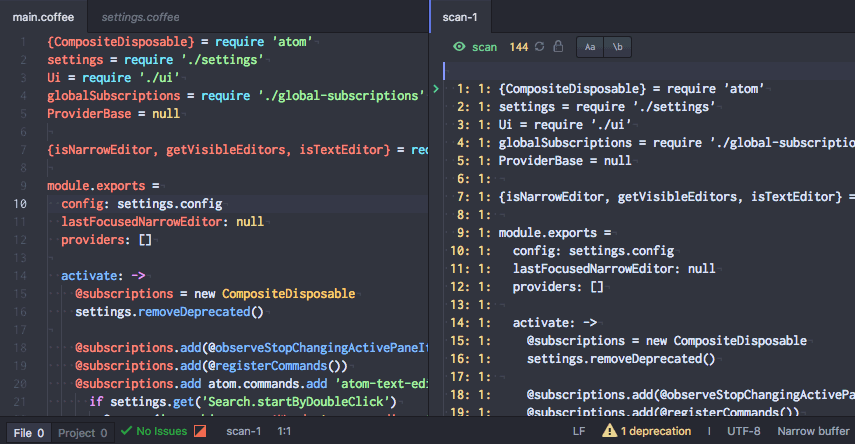
Task: Toggle the Aa case sensitivity button
Action: pos(590,47)
